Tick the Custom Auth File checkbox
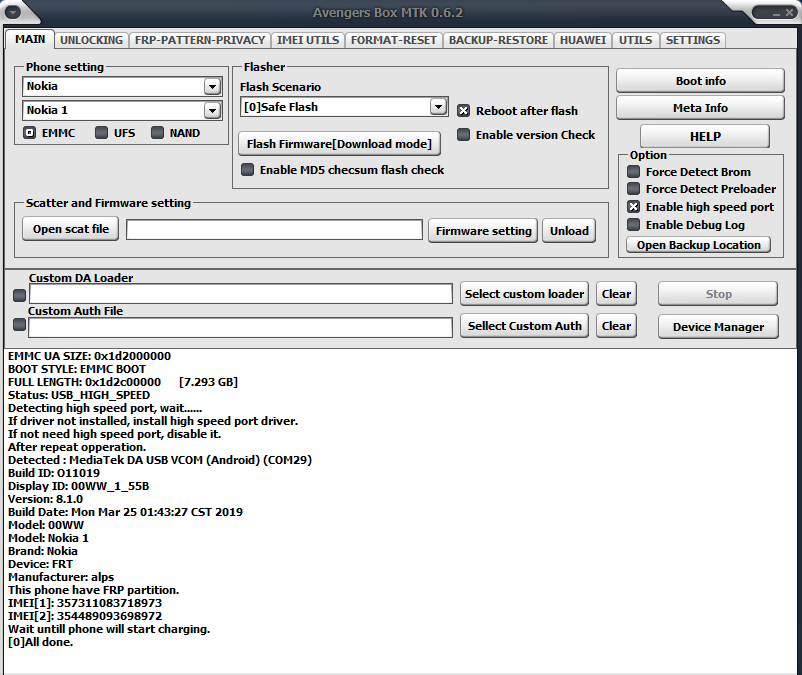 pyautogui.click(x=19, y=324)
